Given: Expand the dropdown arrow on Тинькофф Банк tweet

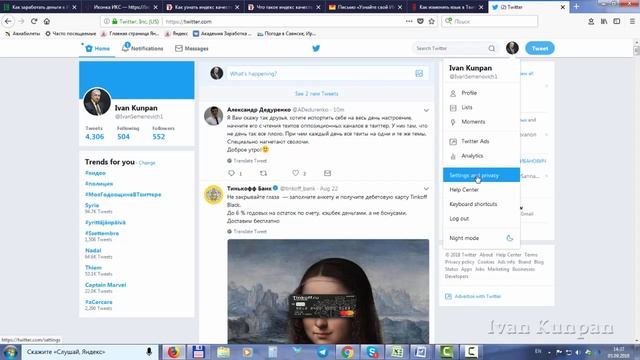Looking at the screenshot, I should click(426, 189).
